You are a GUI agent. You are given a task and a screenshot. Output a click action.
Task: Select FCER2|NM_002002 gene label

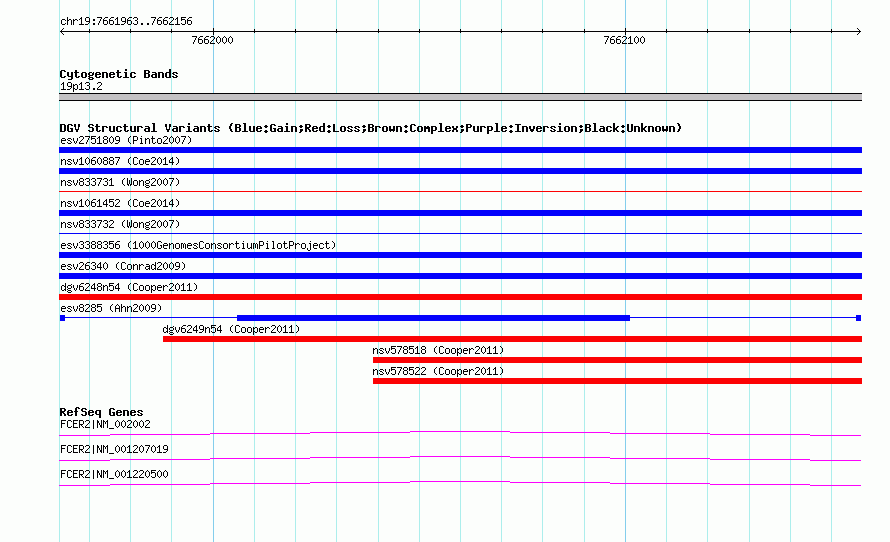point(105,424)
